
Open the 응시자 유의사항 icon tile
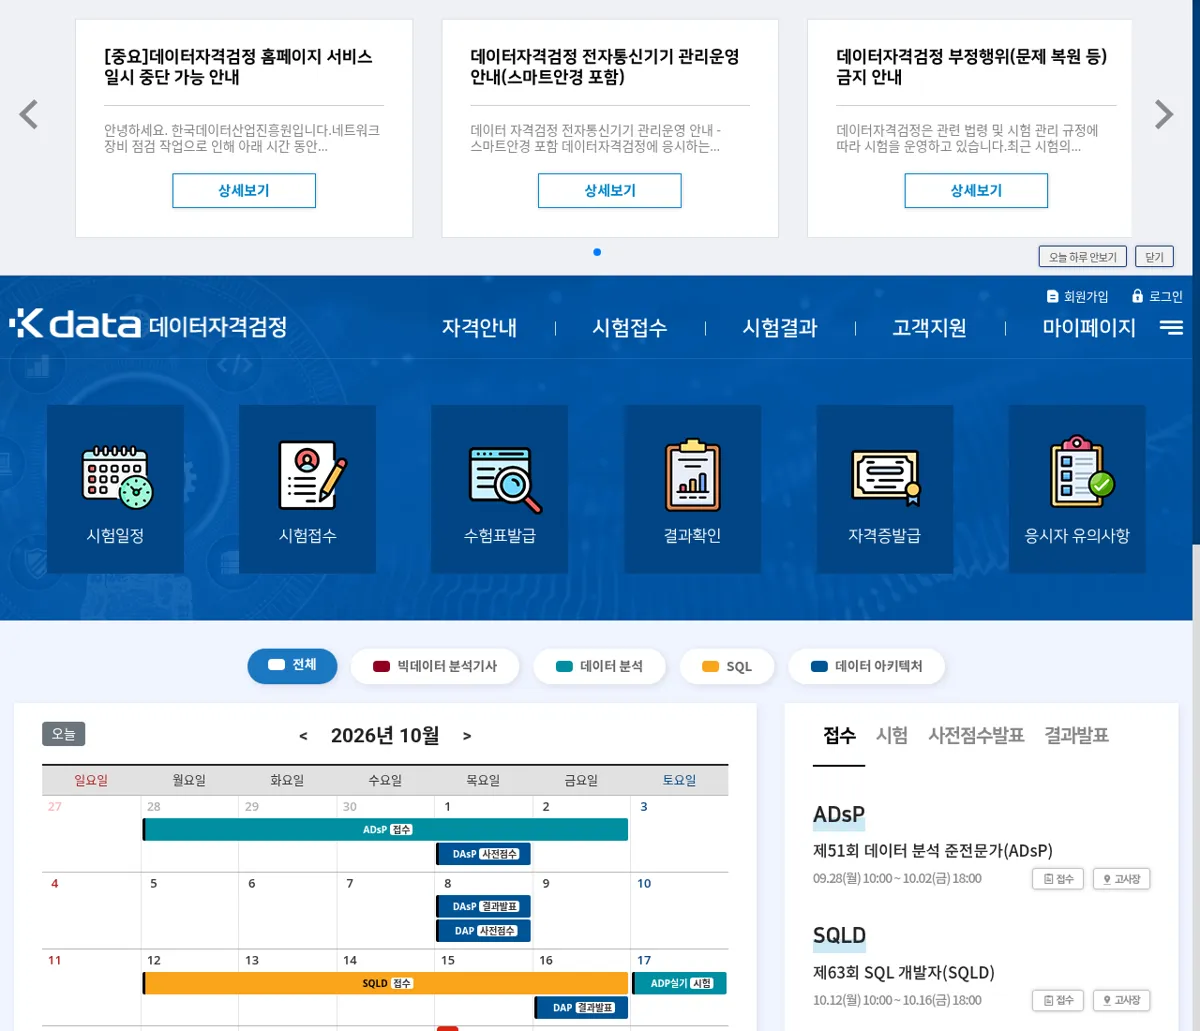point(1077,489)
